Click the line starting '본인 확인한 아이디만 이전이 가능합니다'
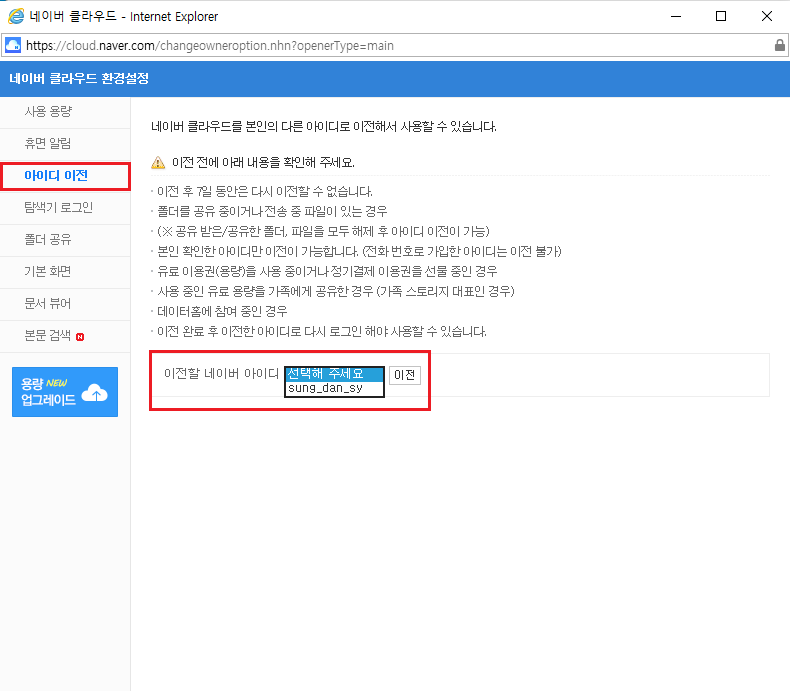The image size is (790, 691). point(359,251)
